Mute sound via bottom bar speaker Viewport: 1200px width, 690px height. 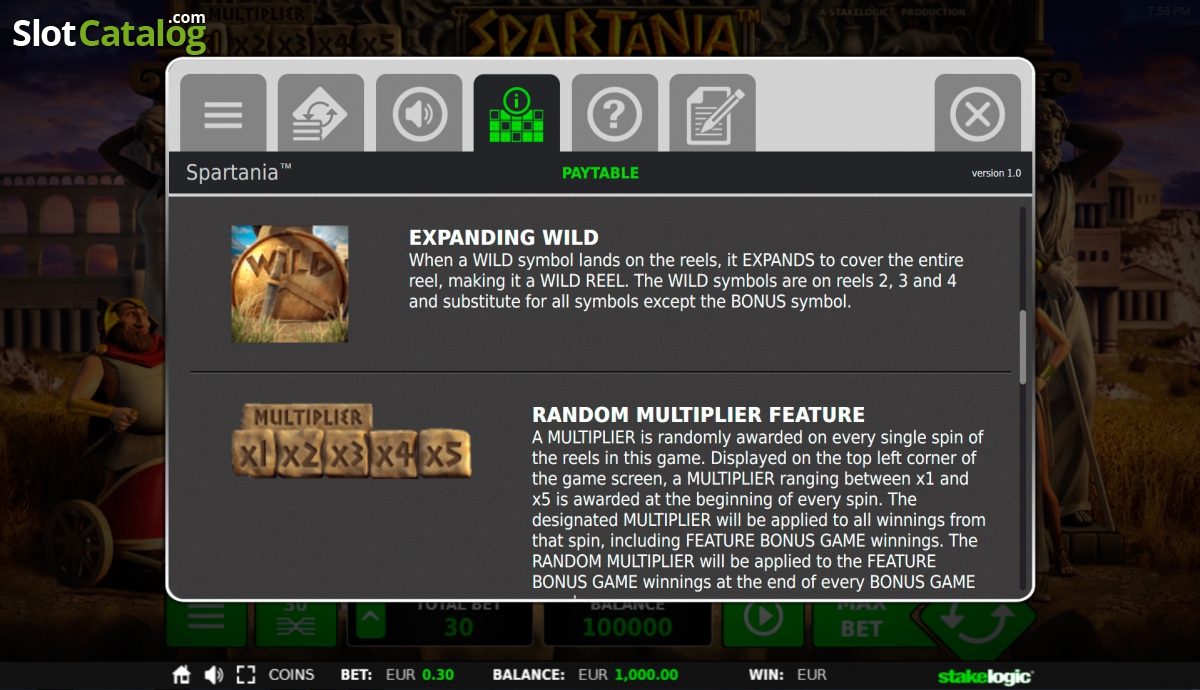tap(214, 675)
